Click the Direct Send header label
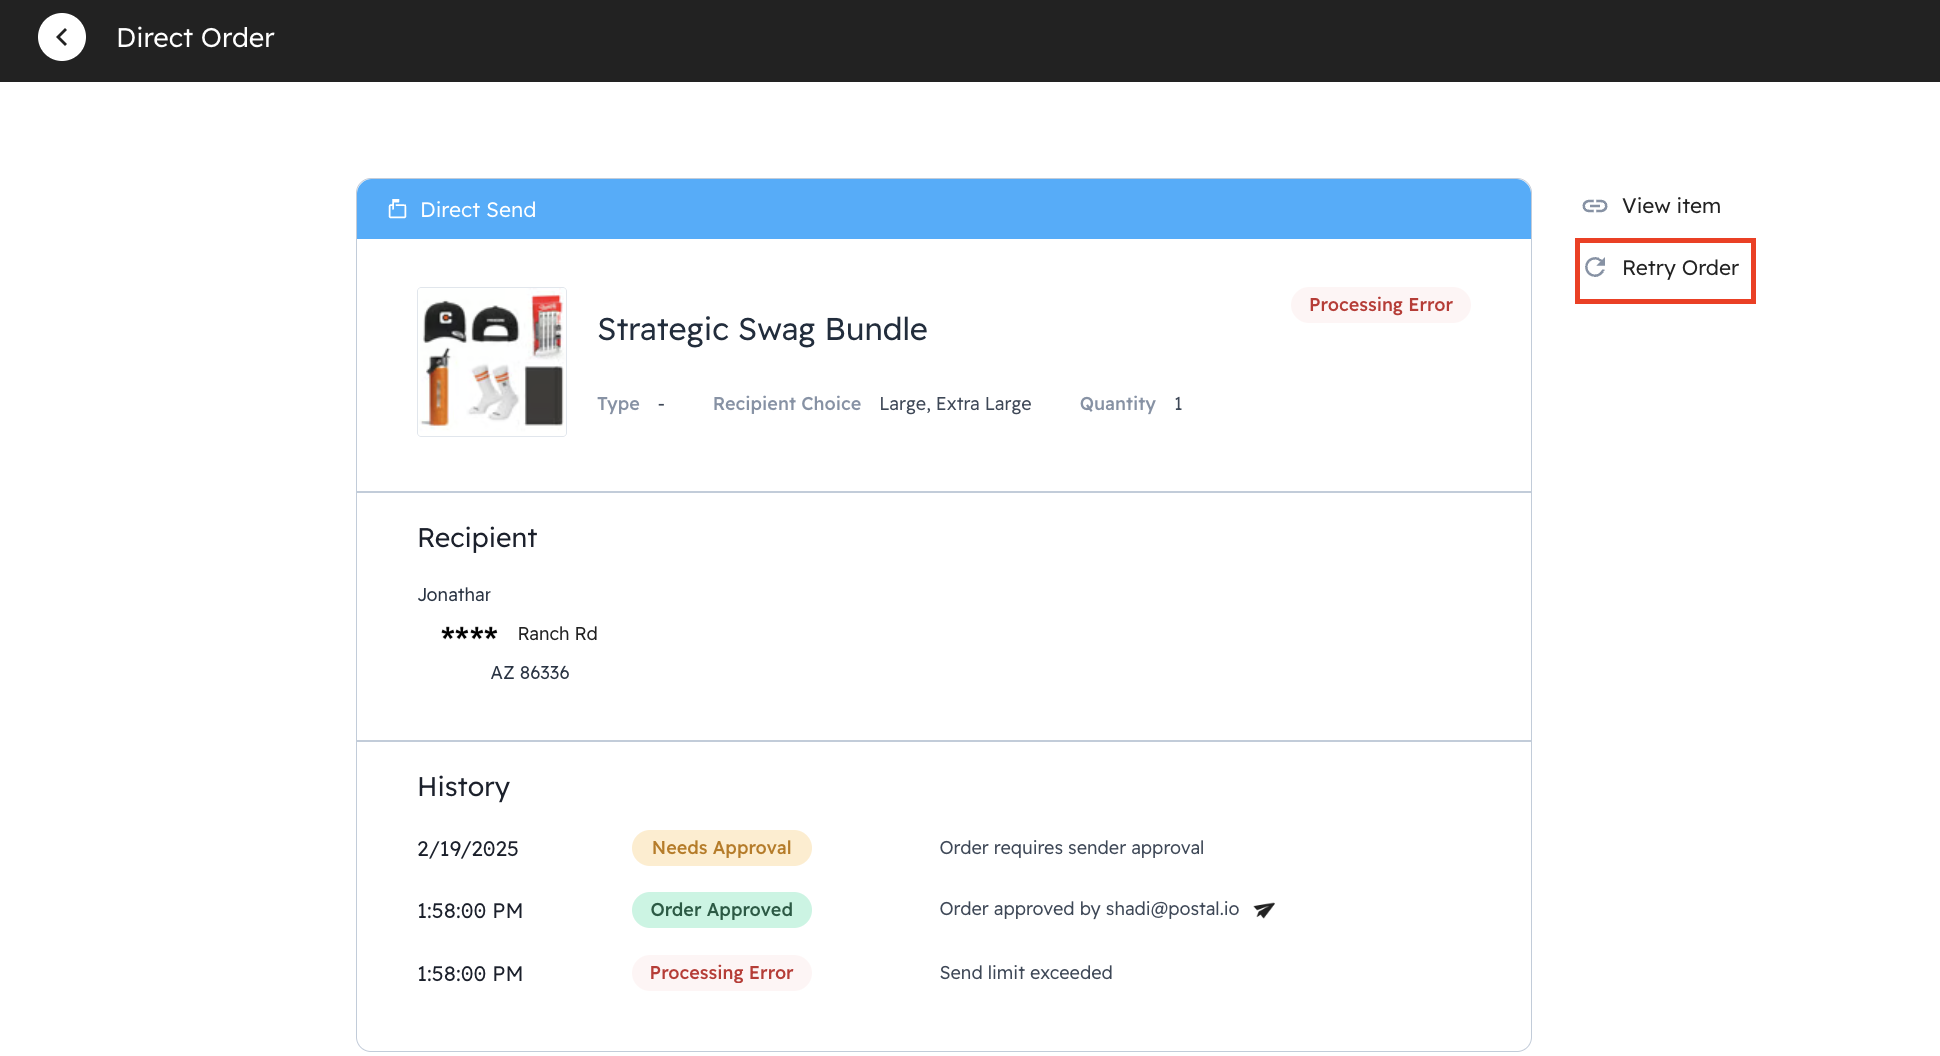 tap(478, 210)
